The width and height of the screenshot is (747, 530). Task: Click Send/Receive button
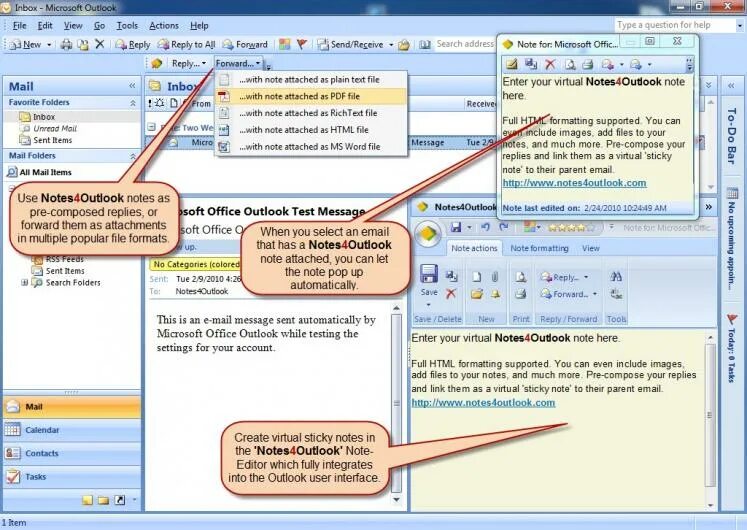(351, 45)
